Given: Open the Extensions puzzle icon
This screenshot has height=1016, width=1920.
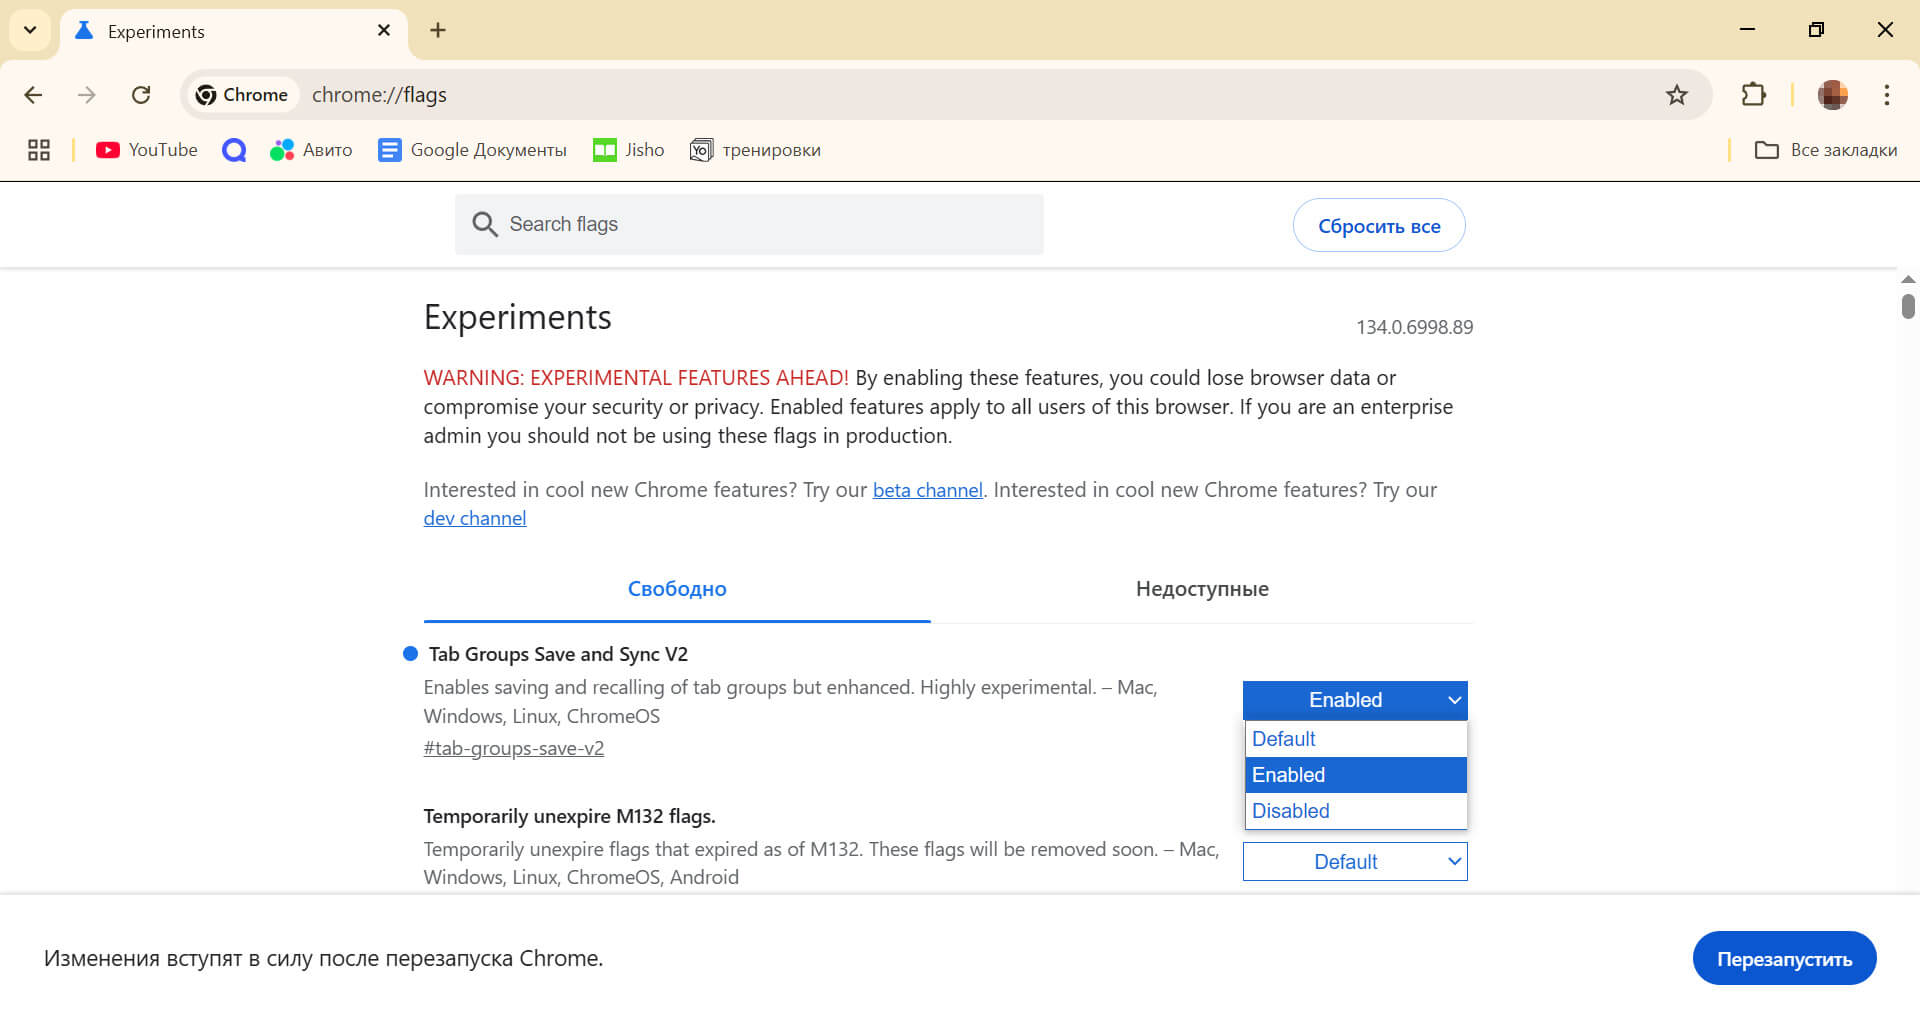Looking at the screenshot, I should pos(1754,95).
